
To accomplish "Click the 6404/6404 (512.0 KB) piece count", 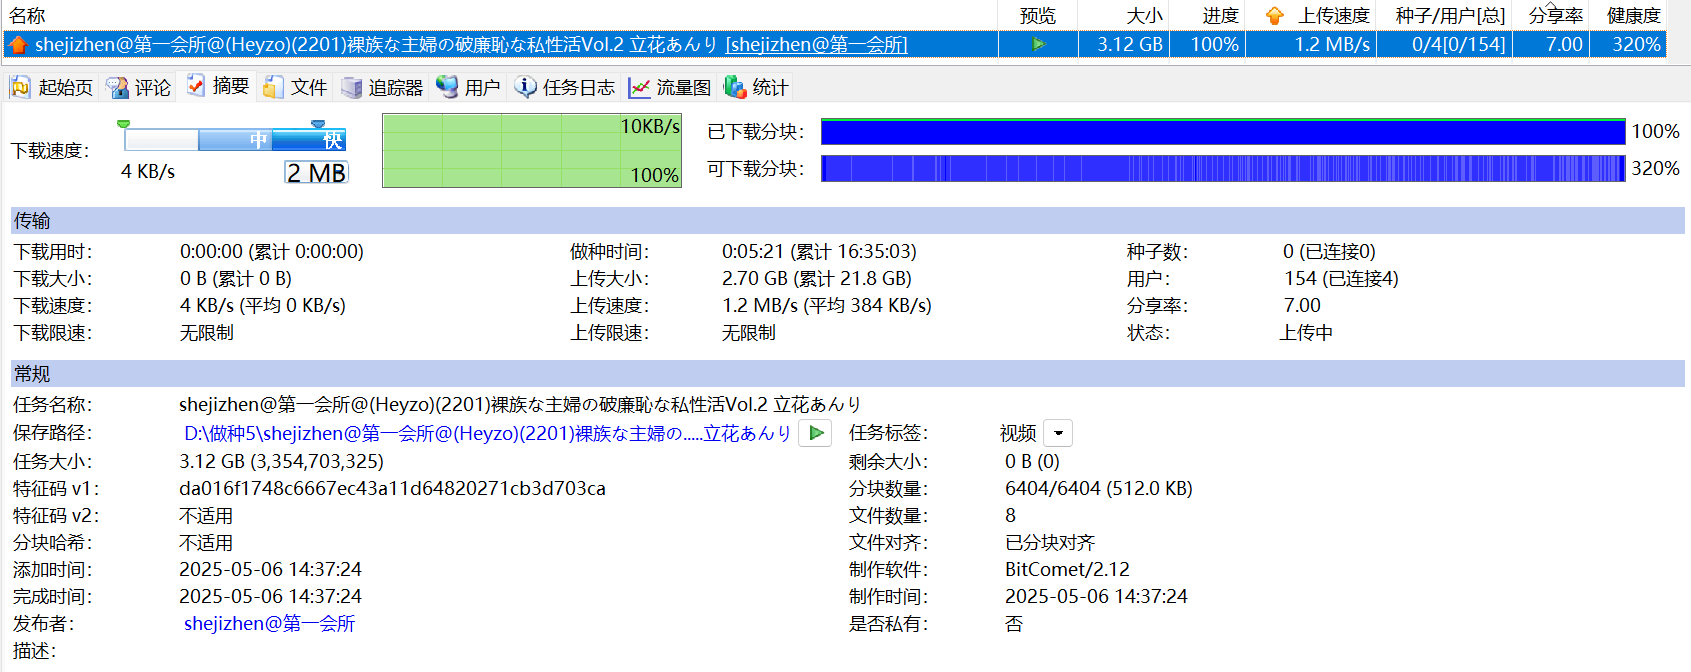I will click(1098, 489).
